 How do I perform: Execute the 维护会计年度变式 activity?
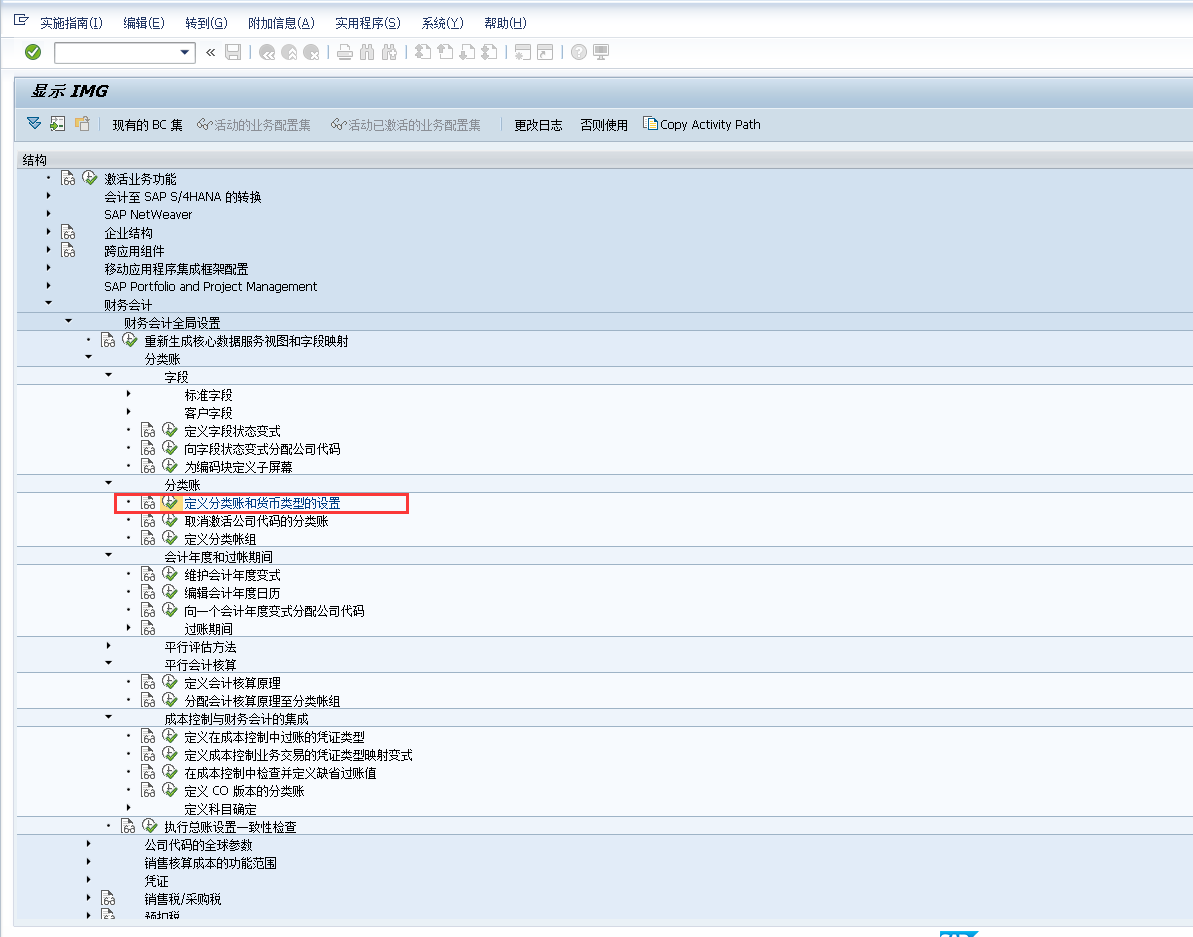click(x=169, y=573)
